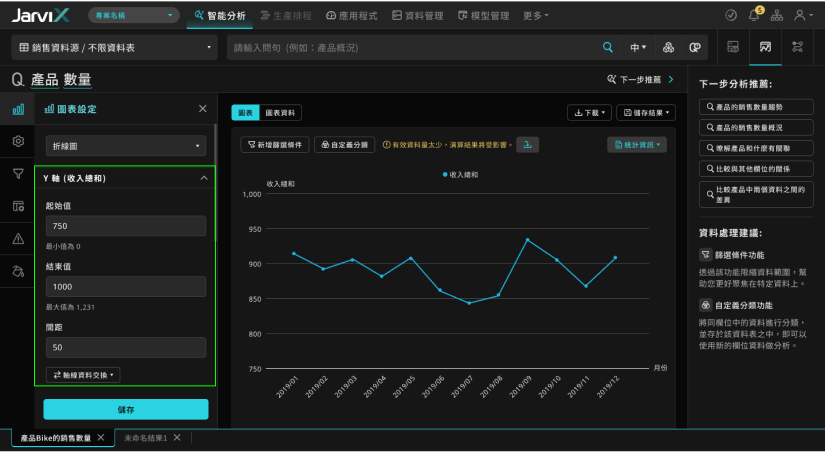
Task: Select the 未命名結果1 bottom tab
Action: (146, 438)
